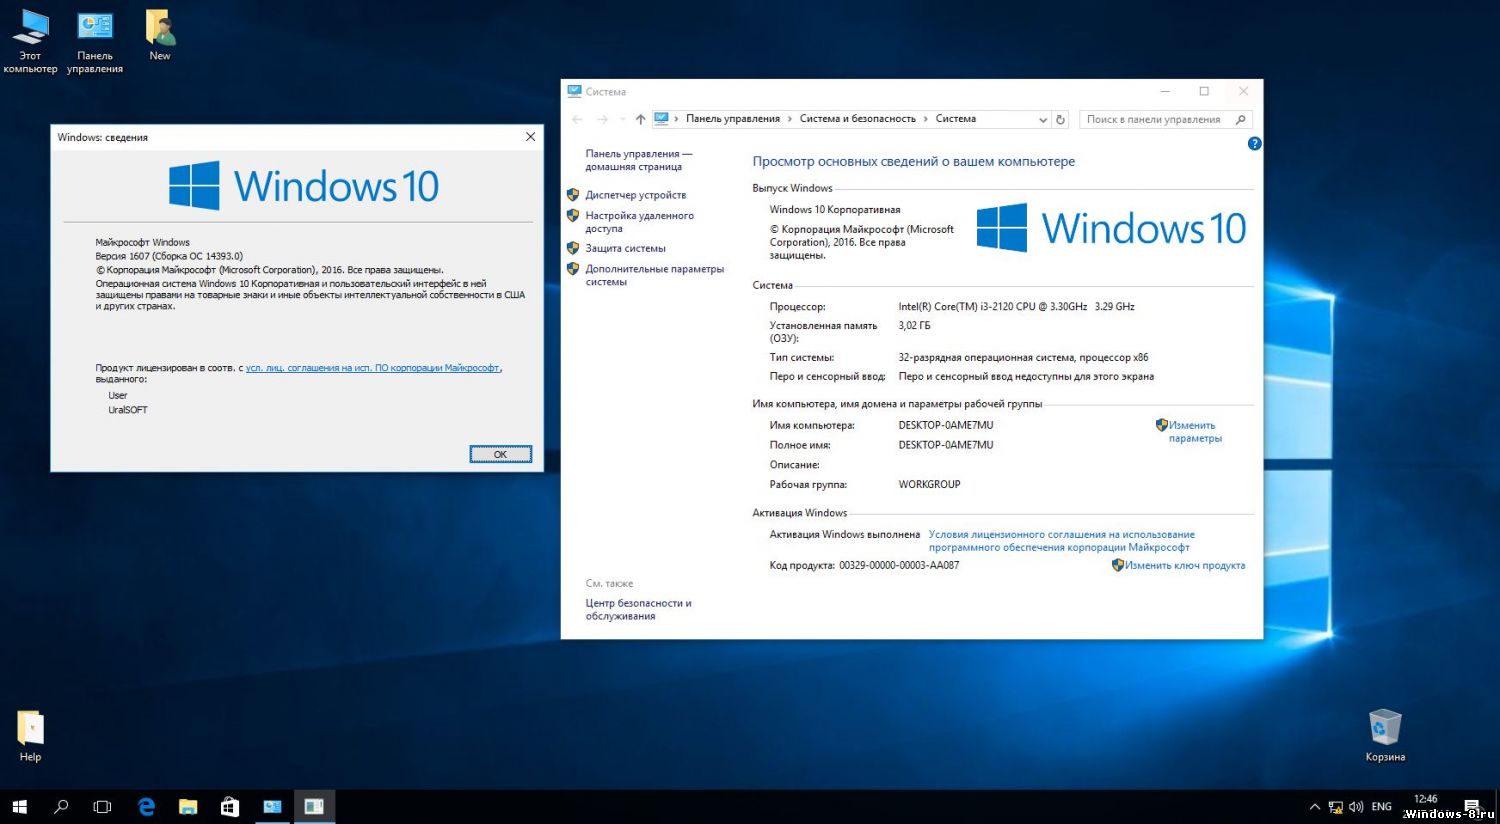Select the 'New' folder desktop icon
Viewport: 1500px width, 824px height.
(x=160, y=35)
